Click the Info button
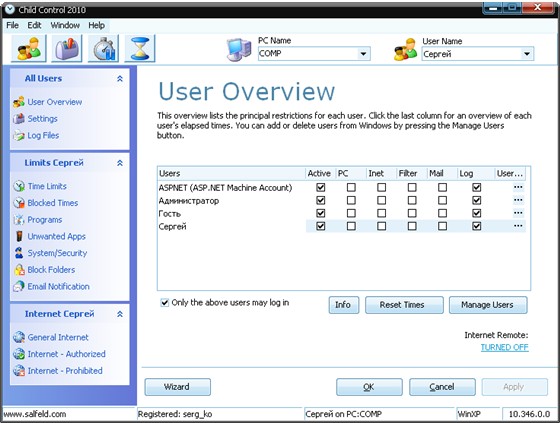Screen dimensions: 560x423 tap(344, 305)
